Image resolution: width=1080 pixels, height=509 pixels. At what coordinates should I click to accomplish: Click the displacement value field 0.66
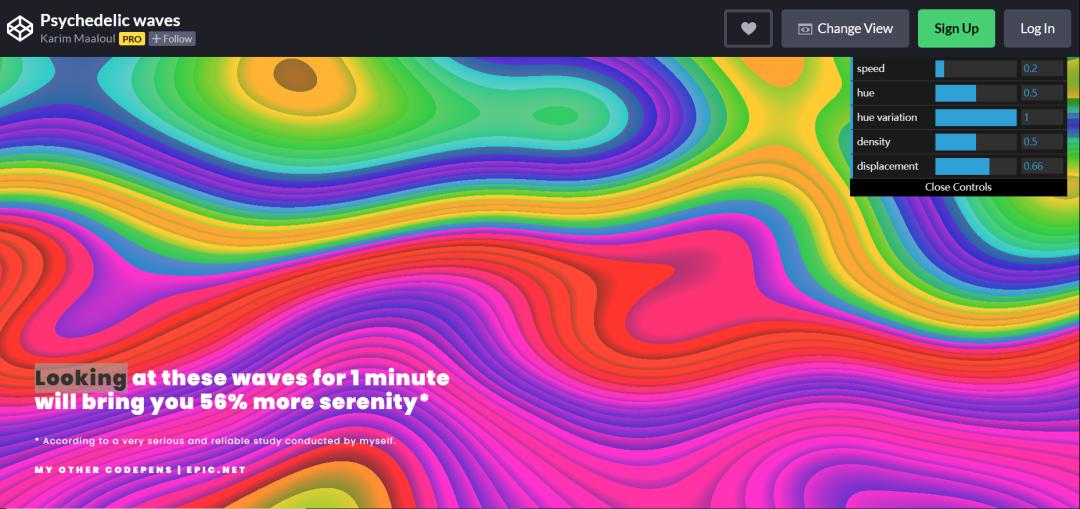[x=1041, y=166]
